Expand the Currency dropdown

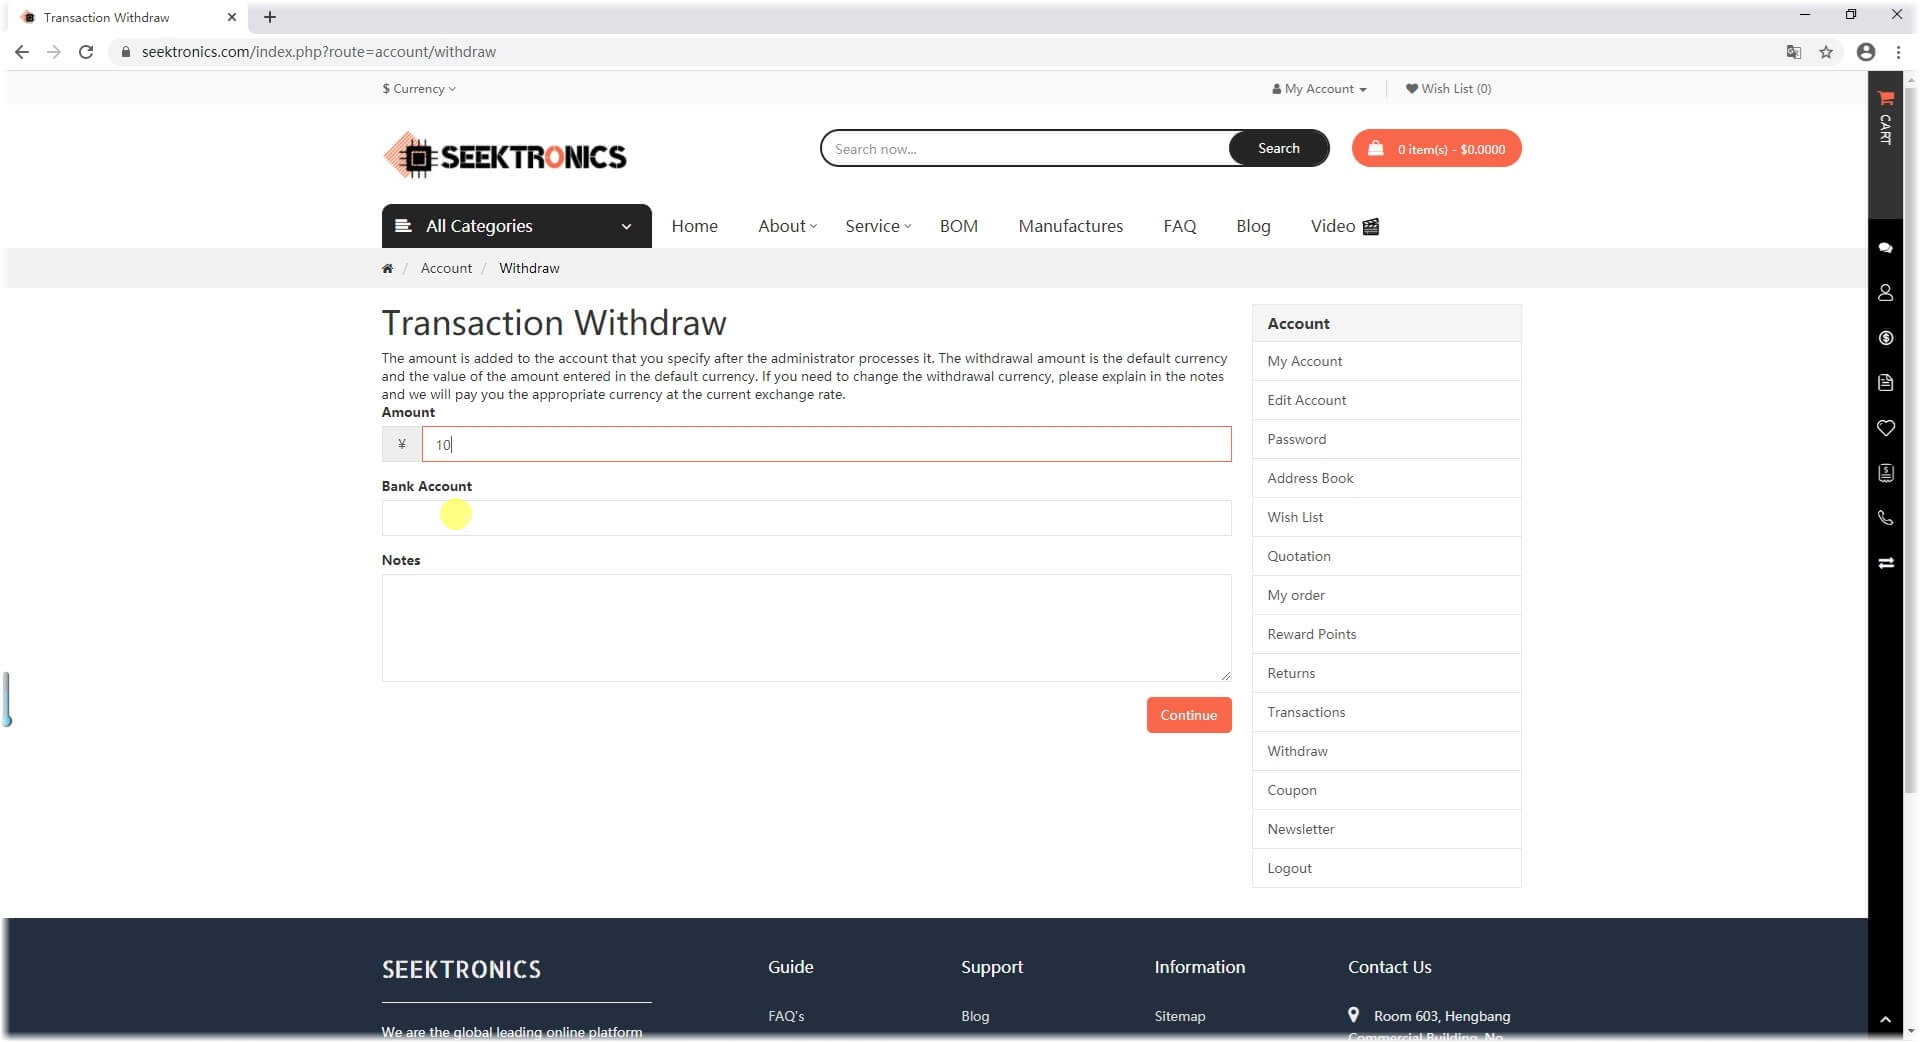(419, 89)
